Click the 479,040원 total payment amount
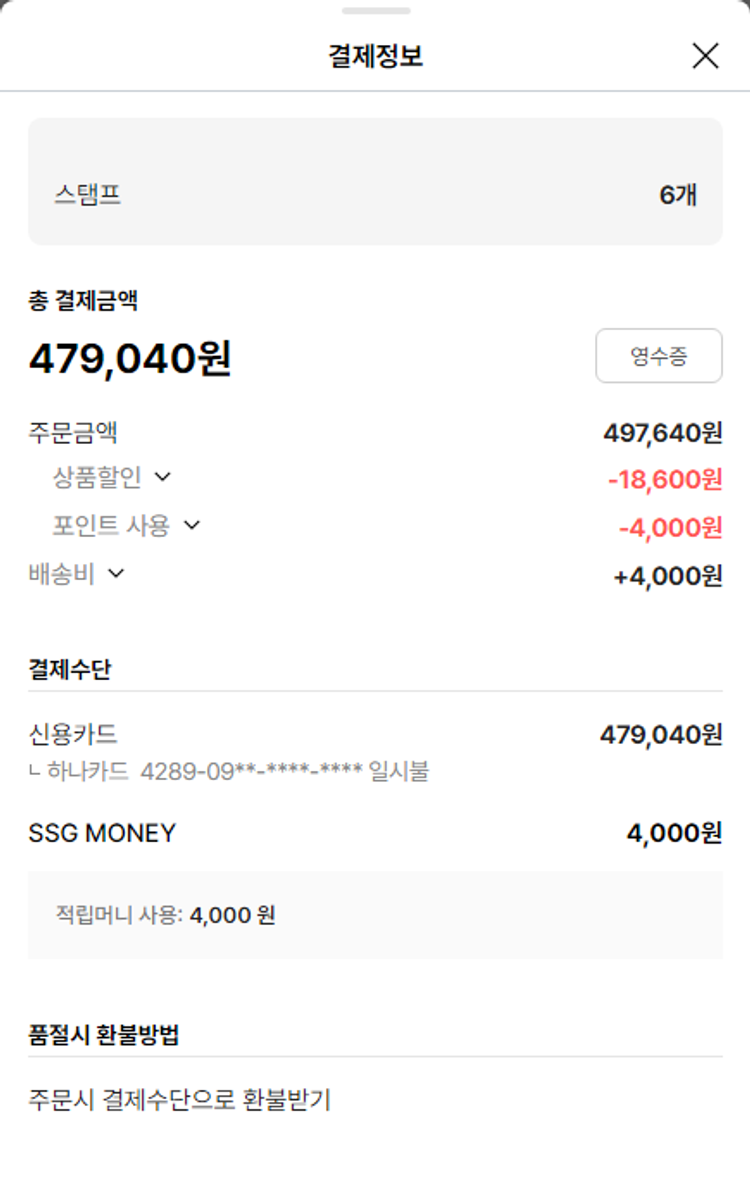The width and height of the screenshot is (750, 1193). pyautogui.click(x=130, y=358)
